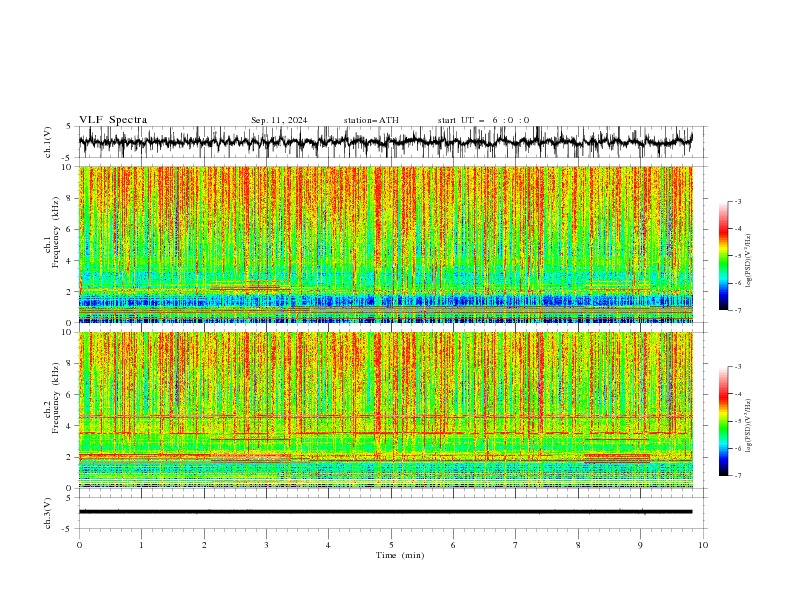This screenshot has height=612, width=792.
Task: Click the ch.1 spectrogram panel
Action: [x=385, y=244]
